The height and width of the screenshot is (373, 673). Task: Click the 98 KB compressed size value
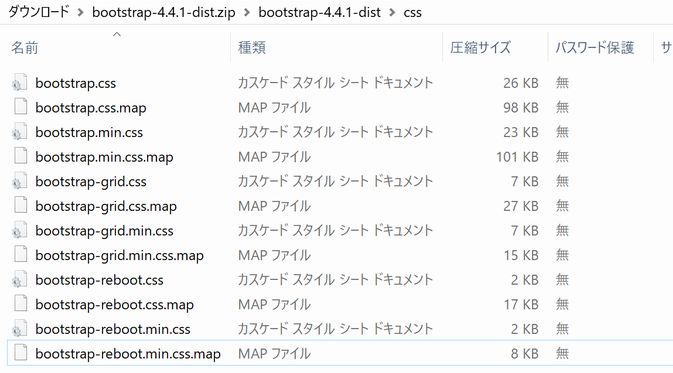521,107
